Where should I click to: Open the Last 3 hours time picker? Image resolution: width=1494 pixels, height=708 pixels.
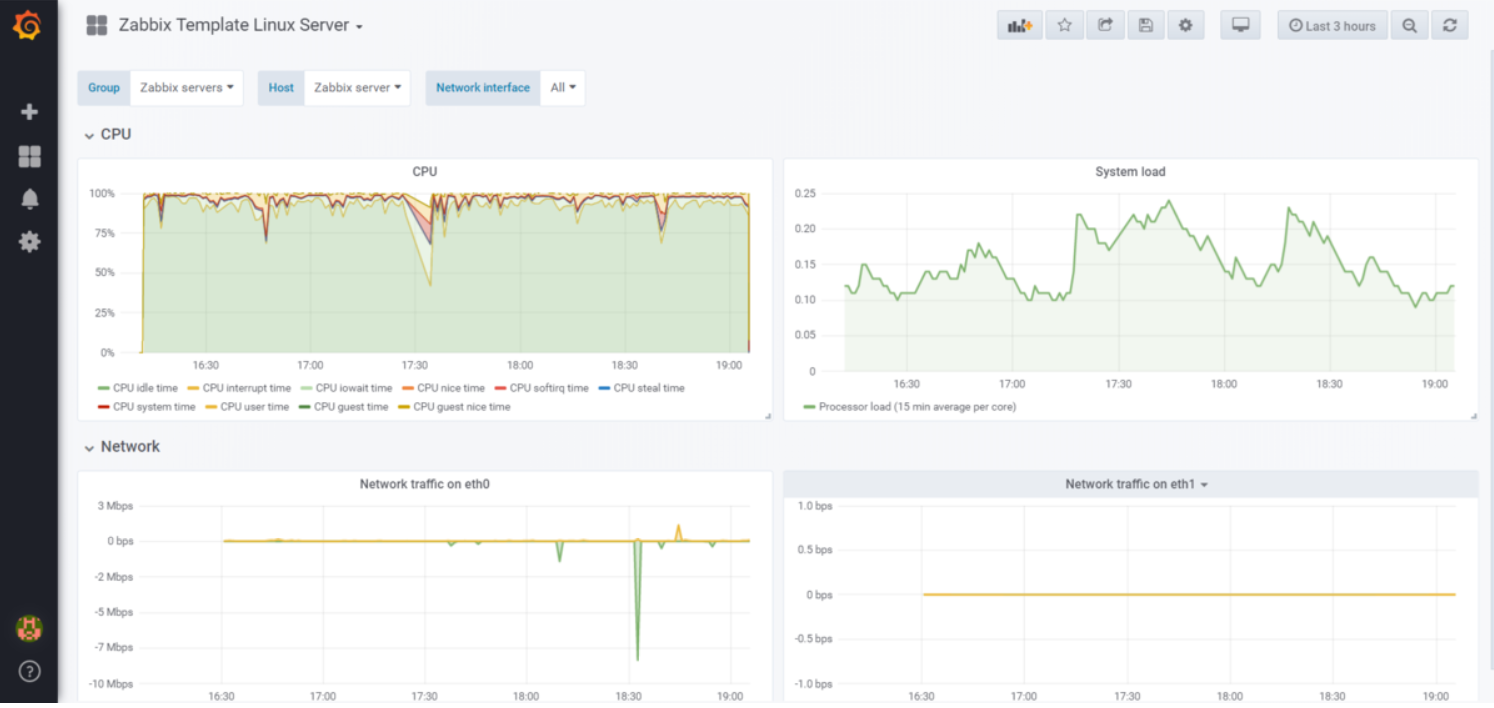(x=1332, y=26)
